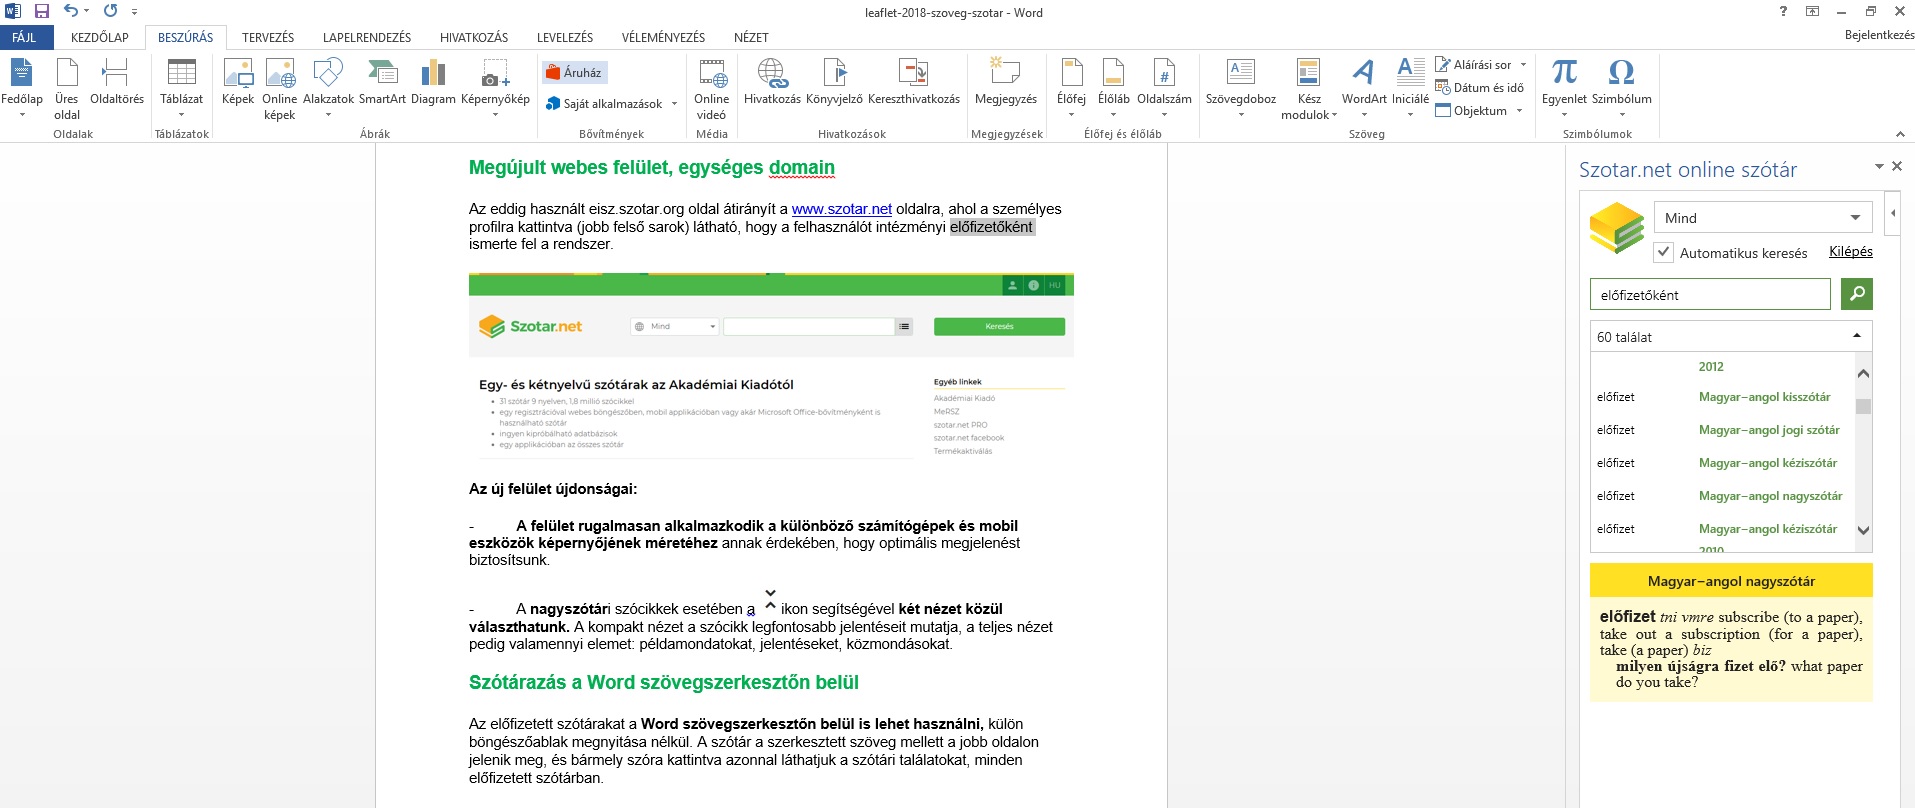
Task: Open the Mind dictionary dropdown
Action: (x=1761, y=218)
